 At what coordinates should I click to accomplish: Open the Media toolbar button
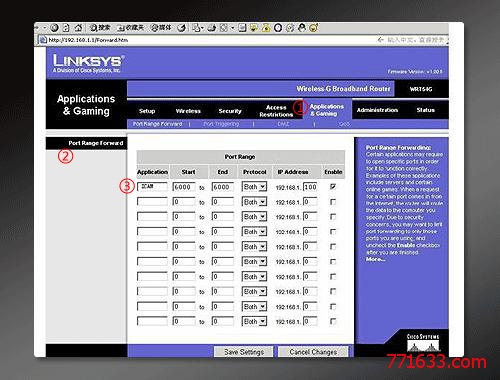point(161,28)
